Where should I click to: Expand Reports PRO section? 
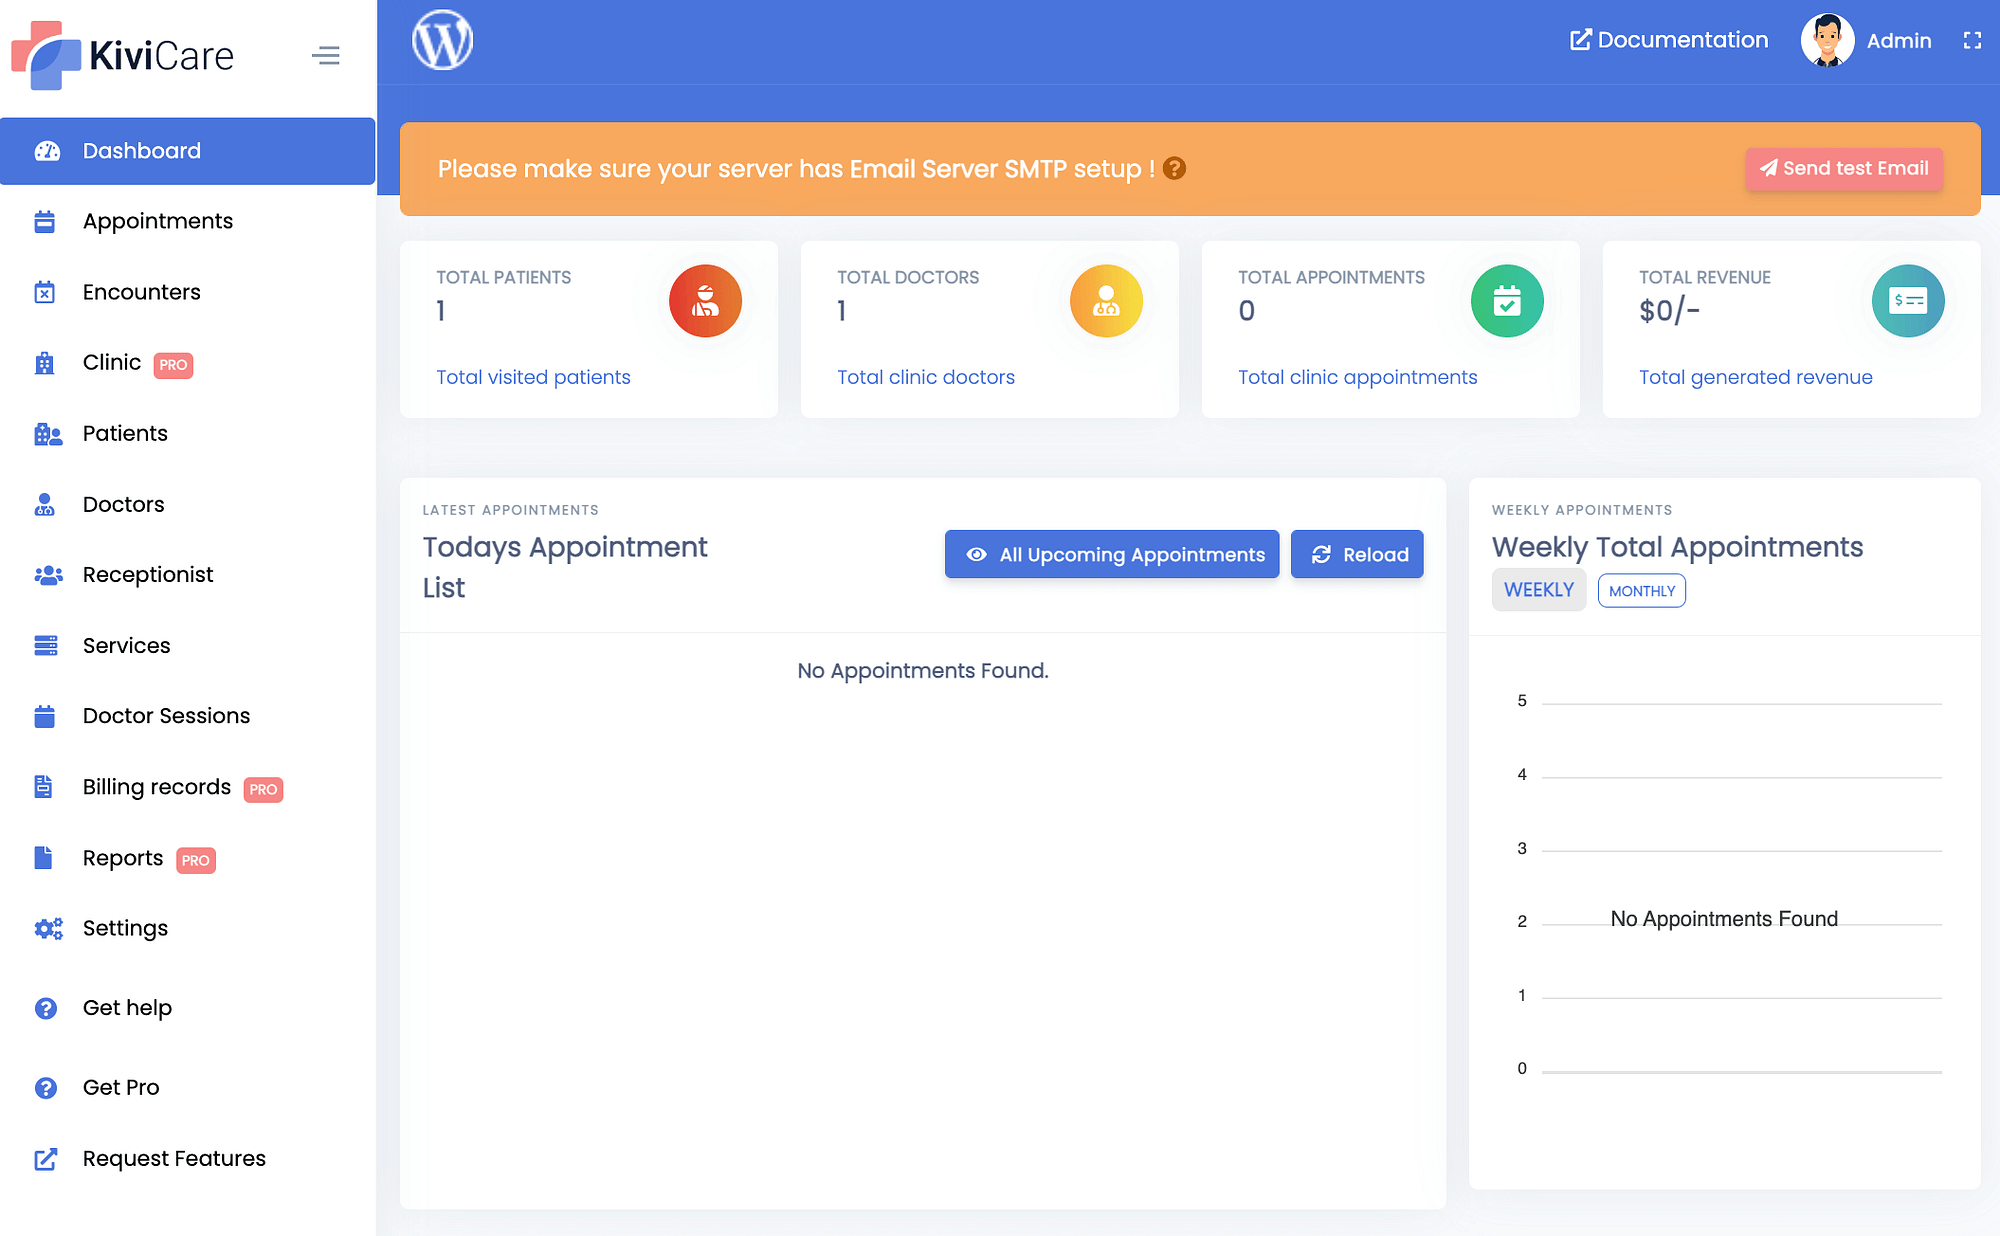coord(121,859)
